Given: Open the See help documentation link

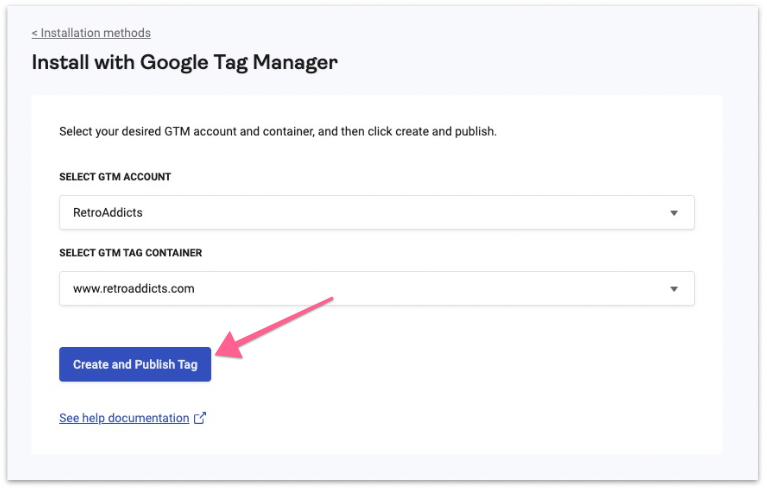Looking at the screenshot, I should pyautogui.click(x=124, y=418).
